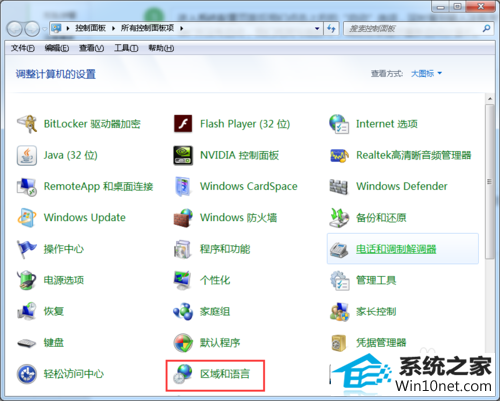500x401 pixels.
Task: Open the 家长控制 icon
Action: [x=339, y=312]
